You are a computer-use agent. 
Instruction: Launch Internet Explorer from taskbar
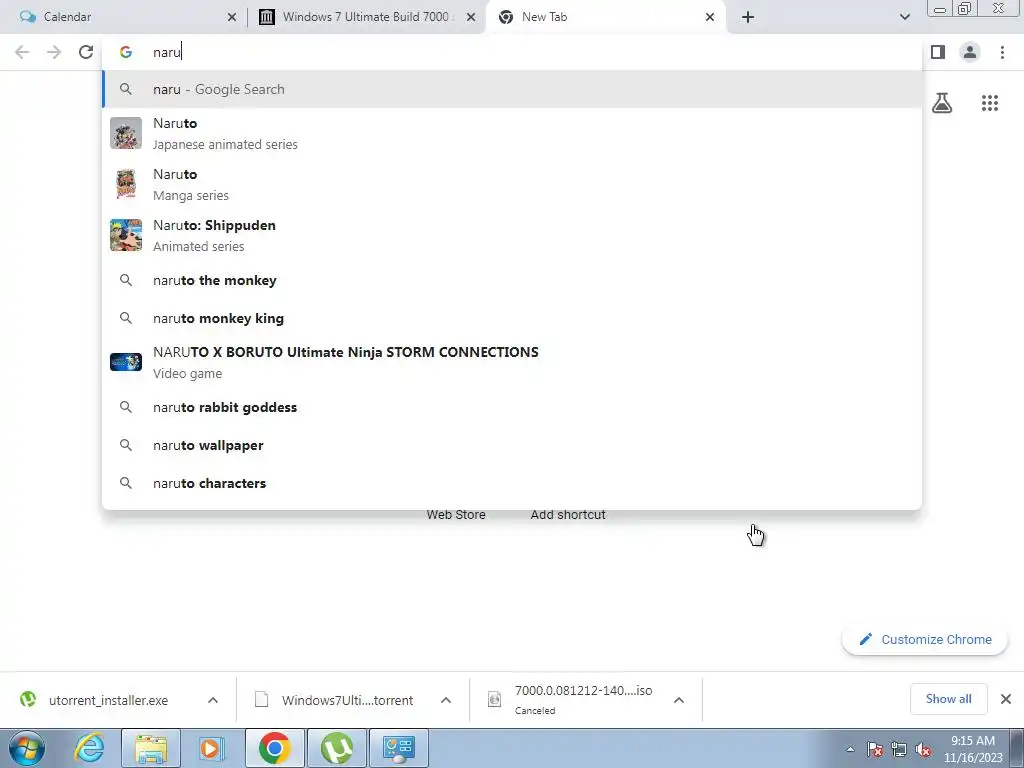tap(89, 748)
